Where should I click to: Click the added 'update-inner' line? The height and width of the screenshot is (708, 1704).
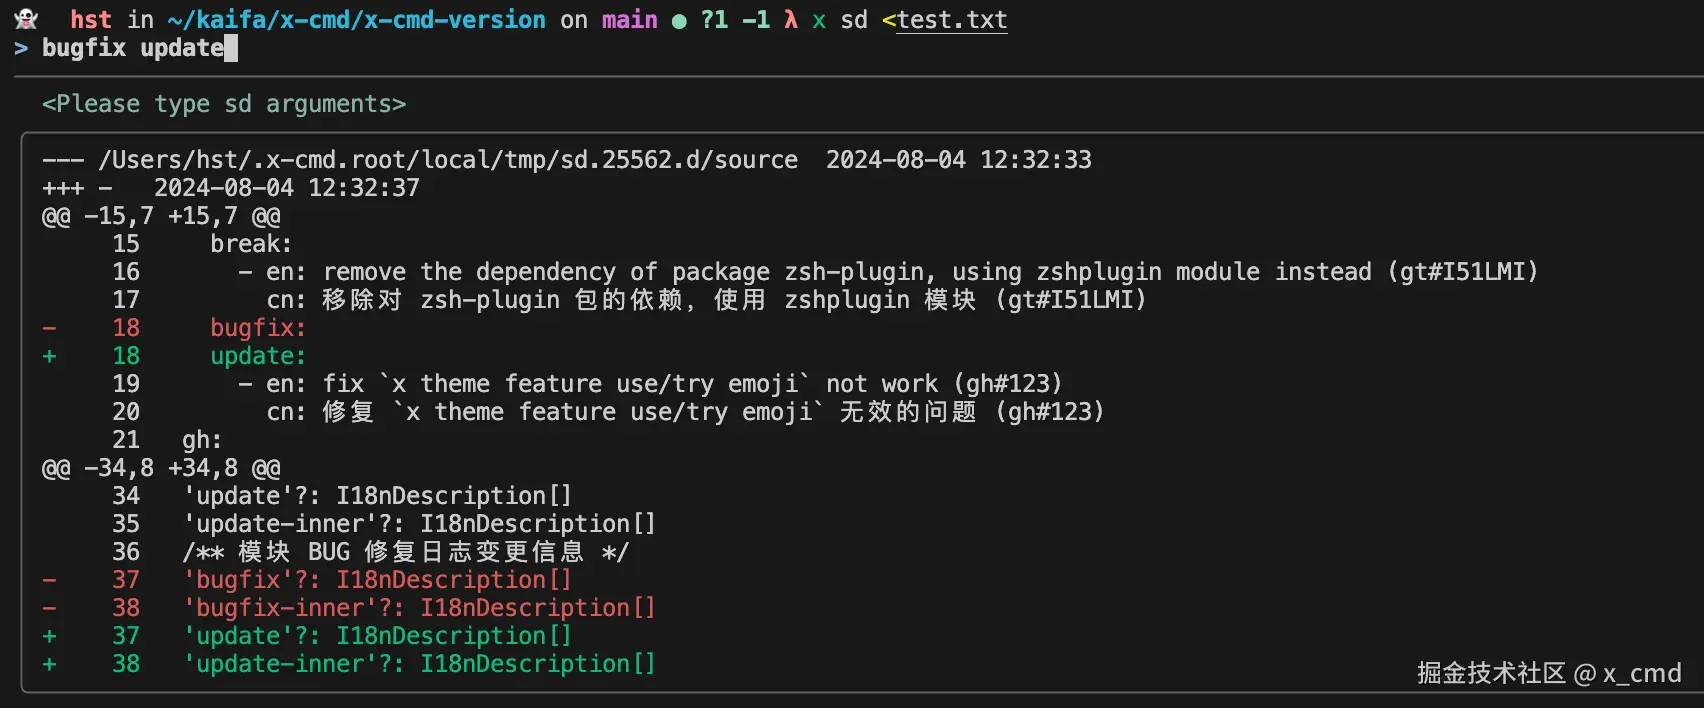click(419, 664)
